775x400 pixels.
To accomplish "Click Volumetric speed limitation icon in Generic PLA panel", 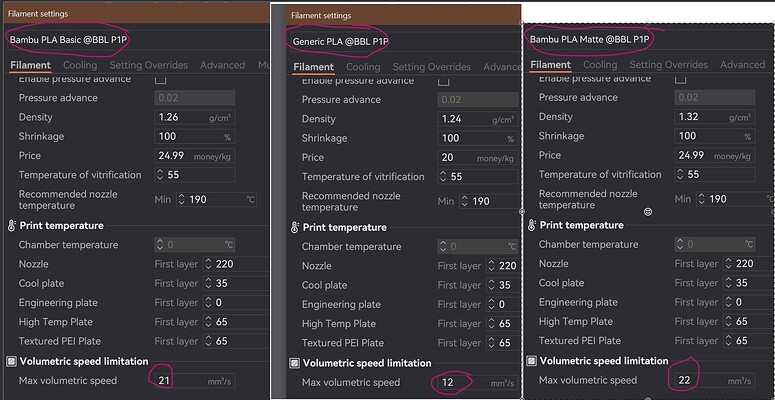I will click(295, 363).
